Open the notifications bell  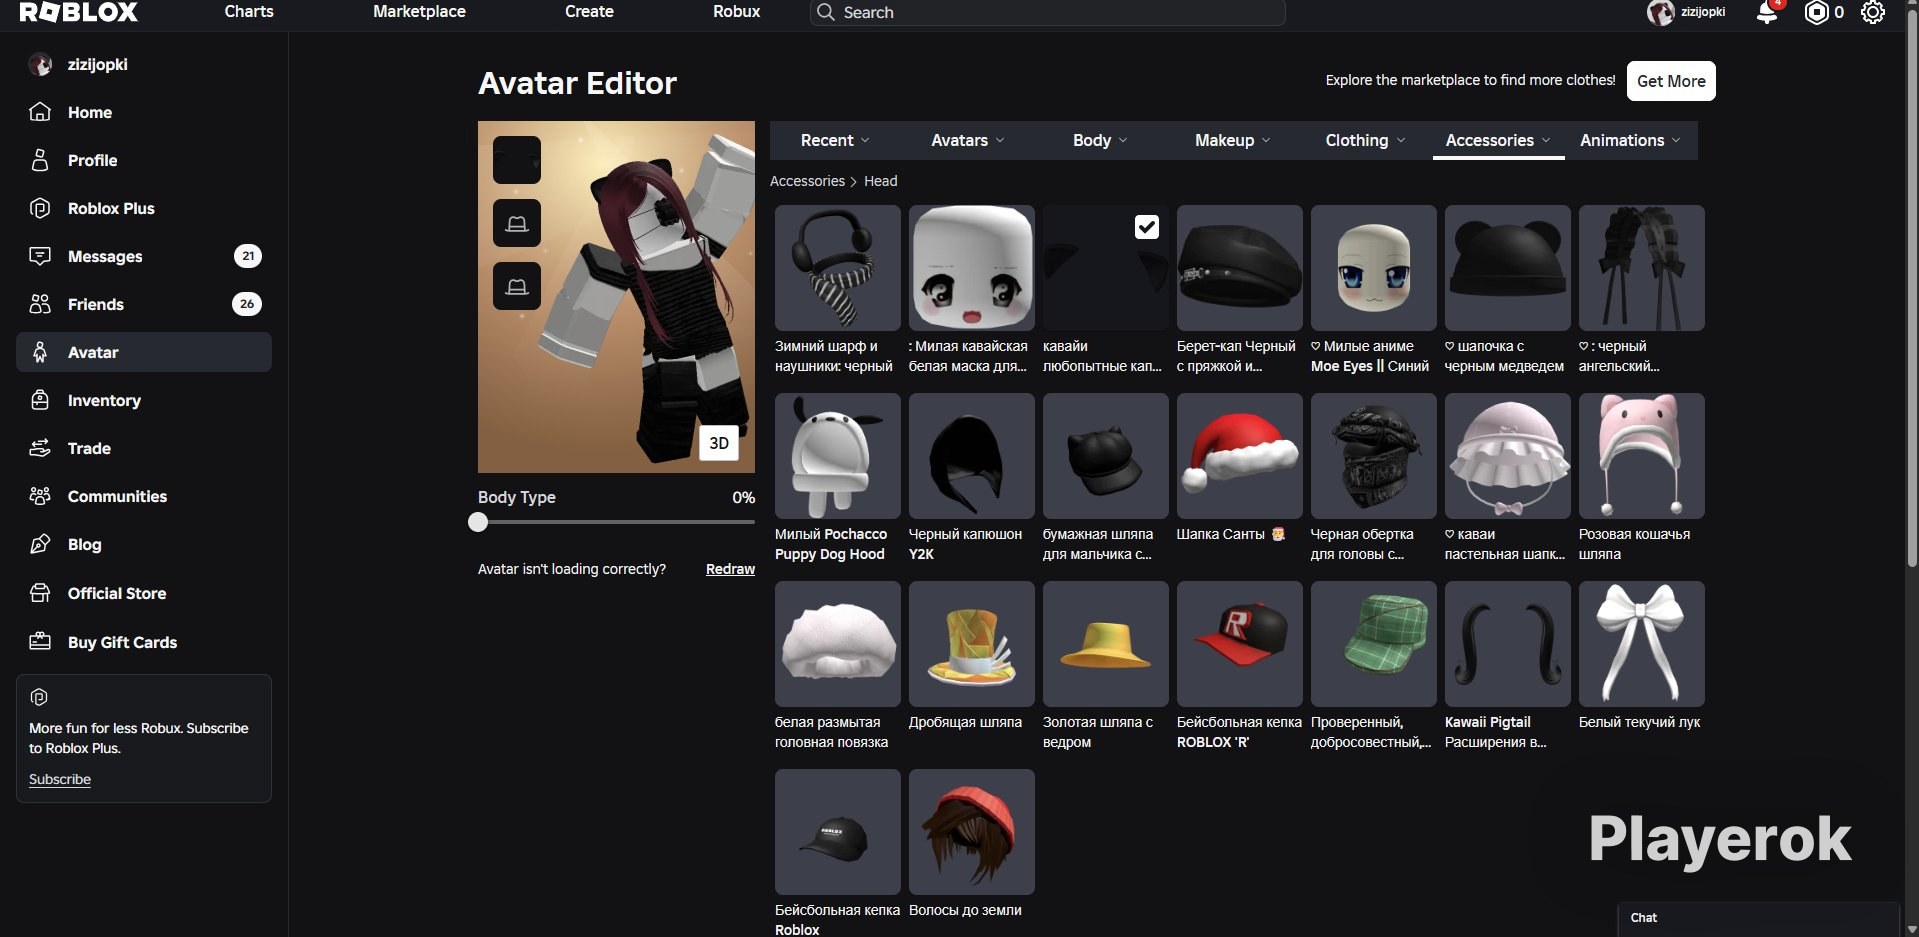tap(1767, 12)
